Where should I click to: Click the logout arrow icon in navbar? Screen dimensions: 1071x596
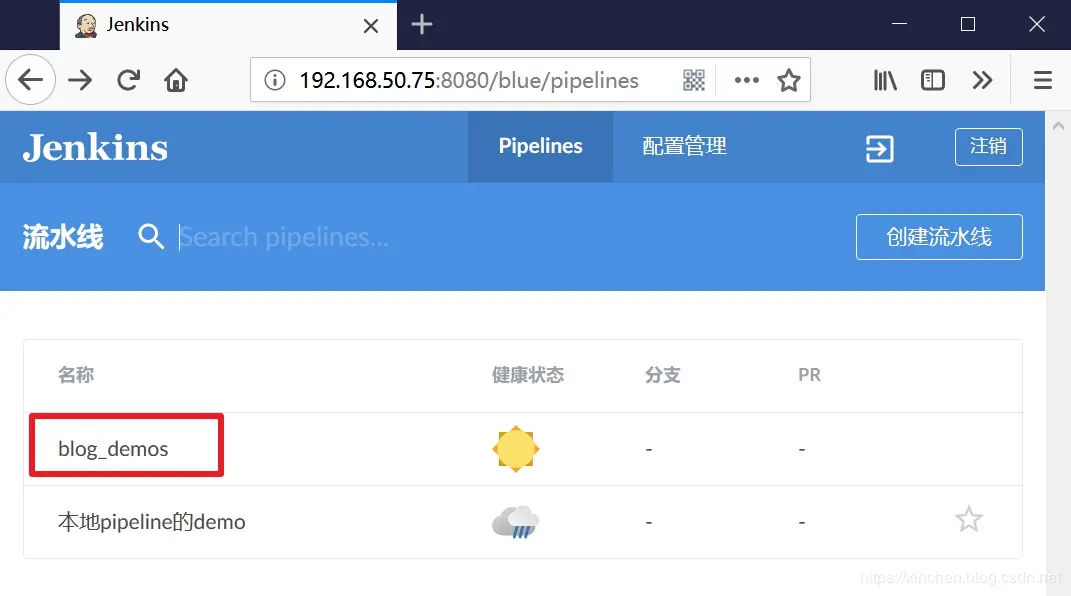click(878, 147)
